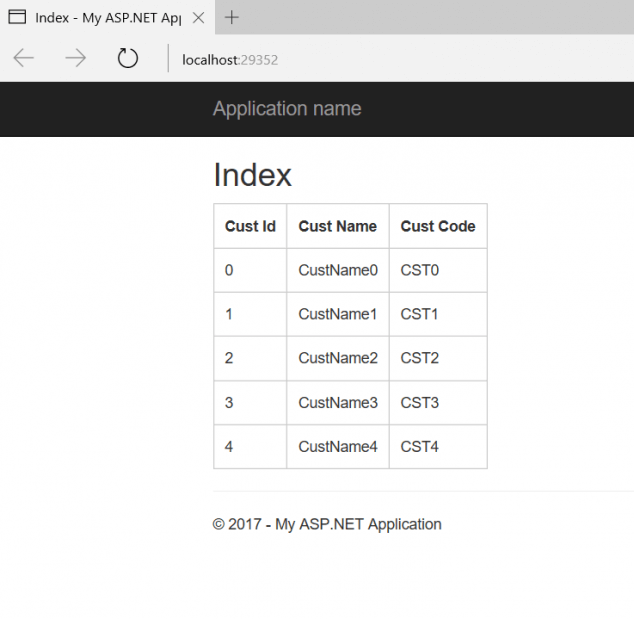Select the CustName0 cell

click(338, 270)
